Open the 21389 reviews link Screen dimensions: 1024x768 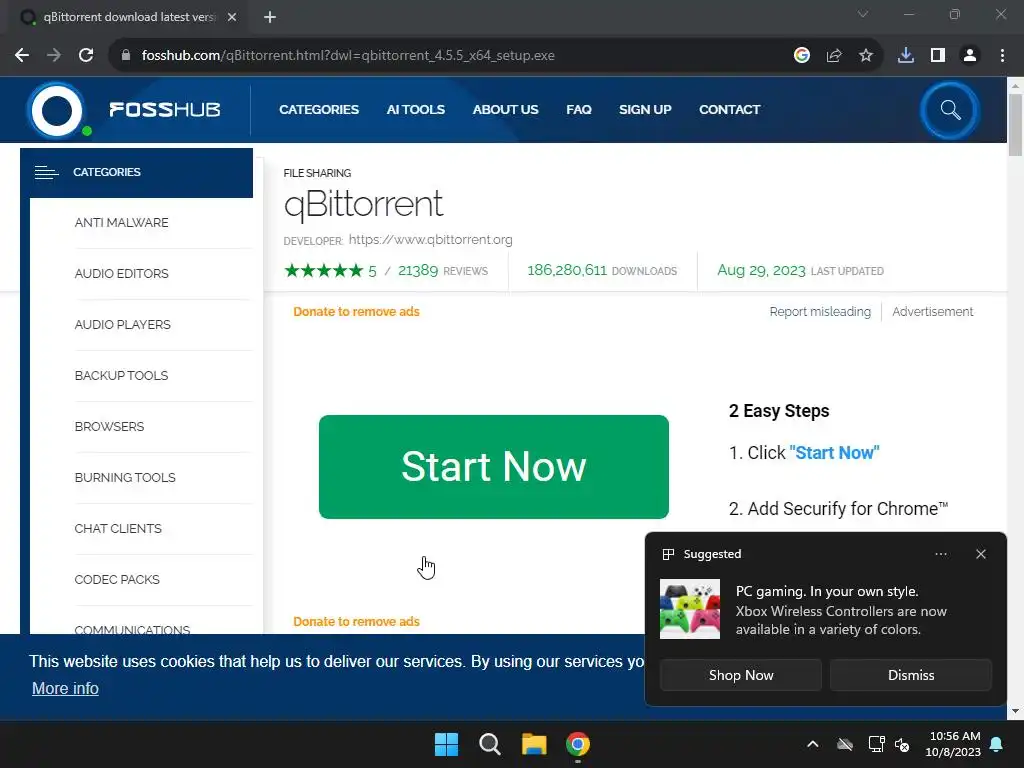[443, 270]
